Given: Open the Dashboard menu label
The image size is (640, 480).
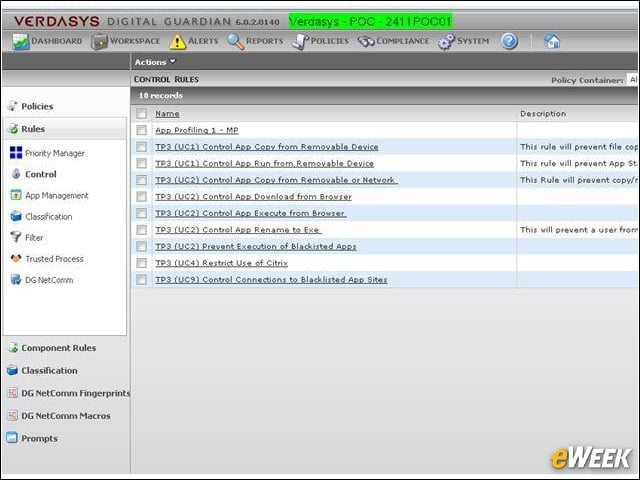Looking at the screenshot, I should tap(56, 41).
